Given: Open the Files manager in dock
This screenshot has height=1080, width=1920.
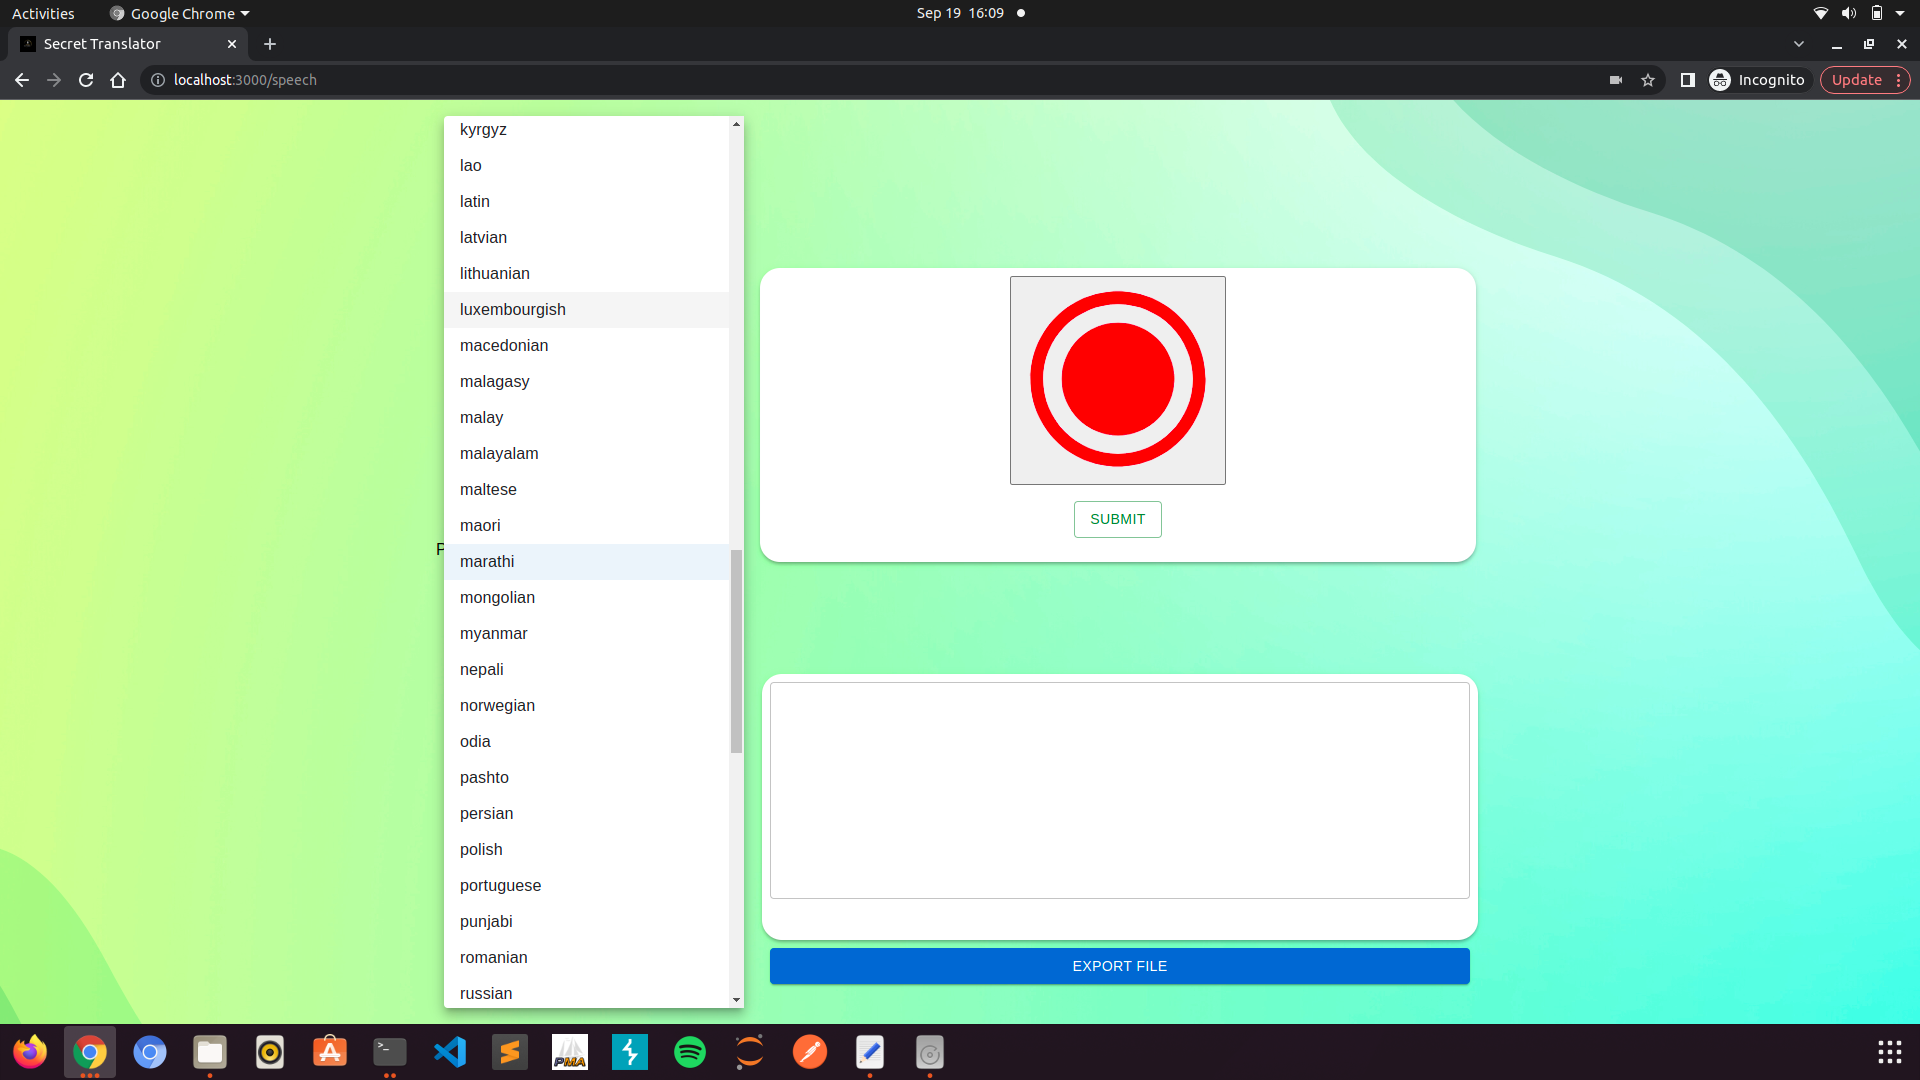Looking at the screenshot, I should click(x=210, y=1052).
